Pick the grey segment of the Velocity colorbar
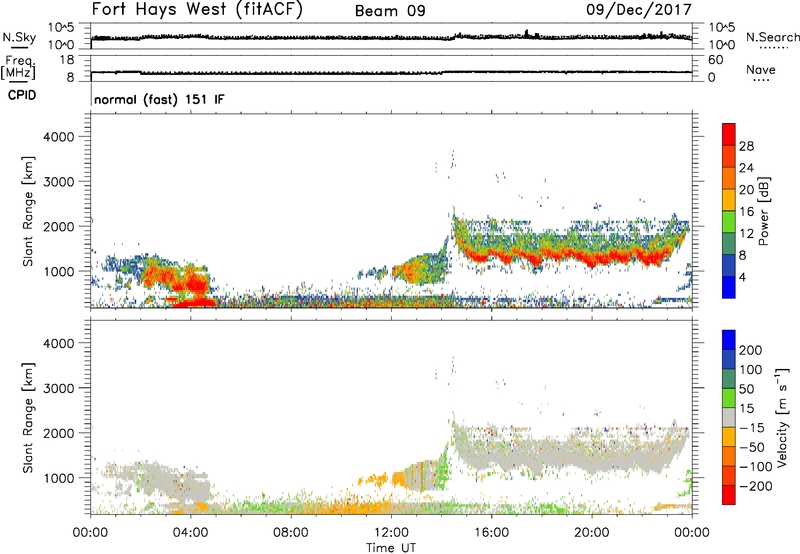 729,417
